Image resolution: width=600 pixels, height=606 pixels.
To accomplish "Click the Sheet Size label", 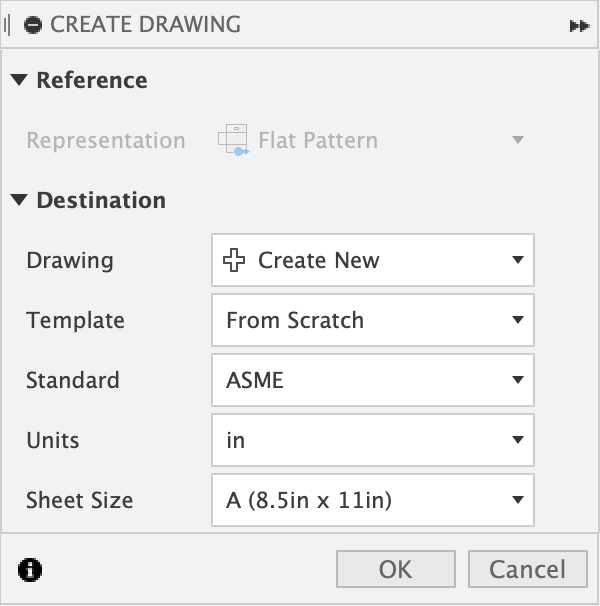I will (80, 500).
